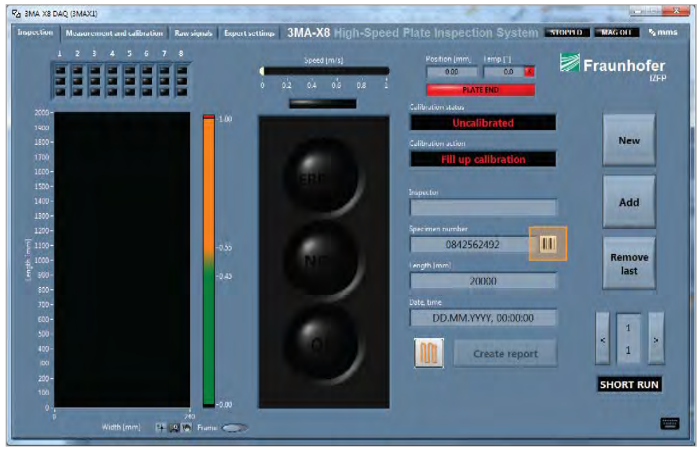The width and height of the screenshot is (700, 451).
Task: Click the red indicator next to Temp field
Action: tap(529, 71)
